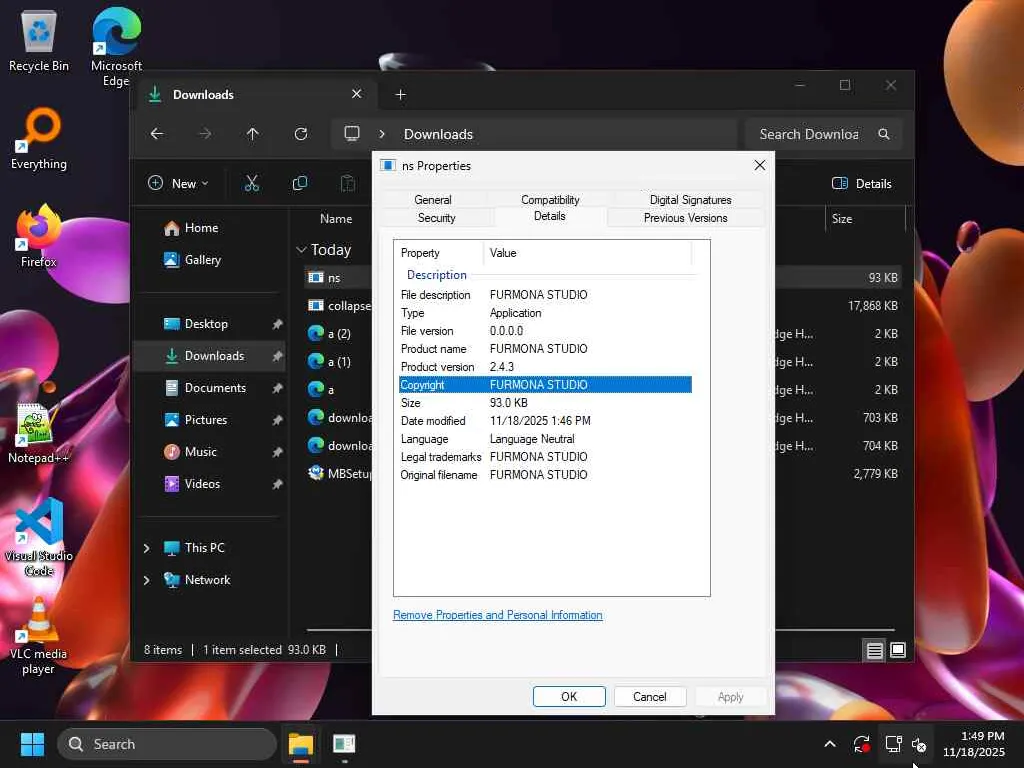Click the muted volume tray icon

(919, 744)
